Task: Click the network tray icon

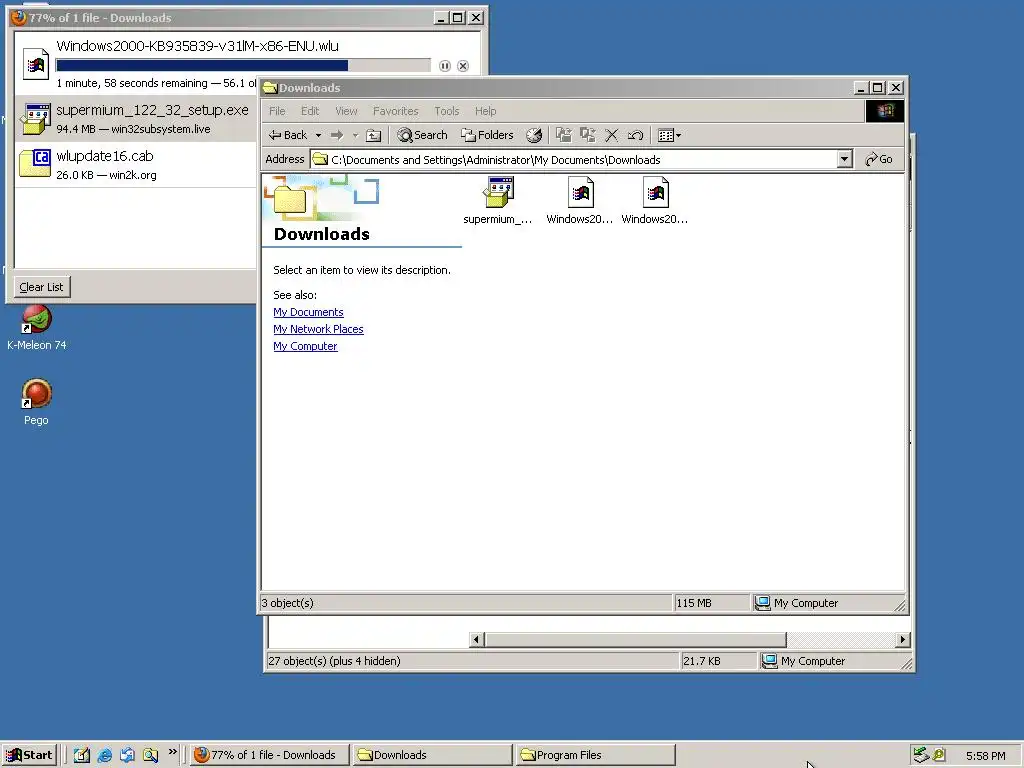Action: (x=921, y=755)
